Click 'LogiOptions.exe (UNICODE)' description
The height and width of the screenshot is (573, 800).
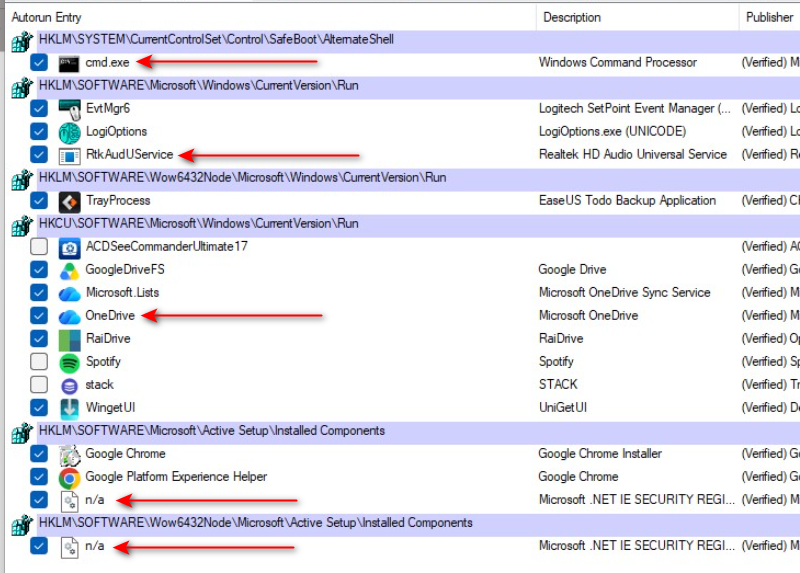pos(612,131)
